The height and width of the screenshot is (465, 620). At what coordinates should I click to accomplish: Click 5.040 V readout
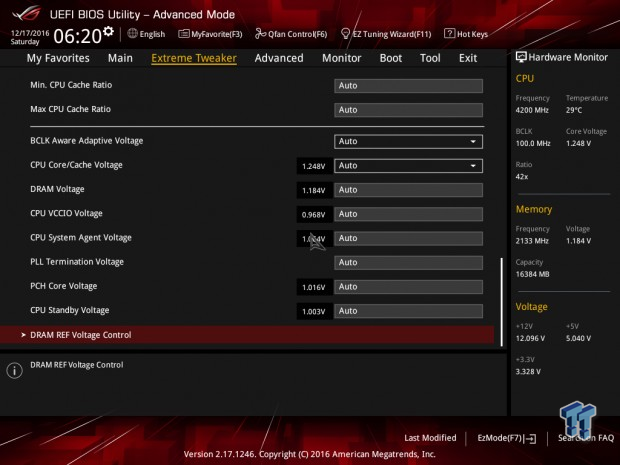point(578,338)
